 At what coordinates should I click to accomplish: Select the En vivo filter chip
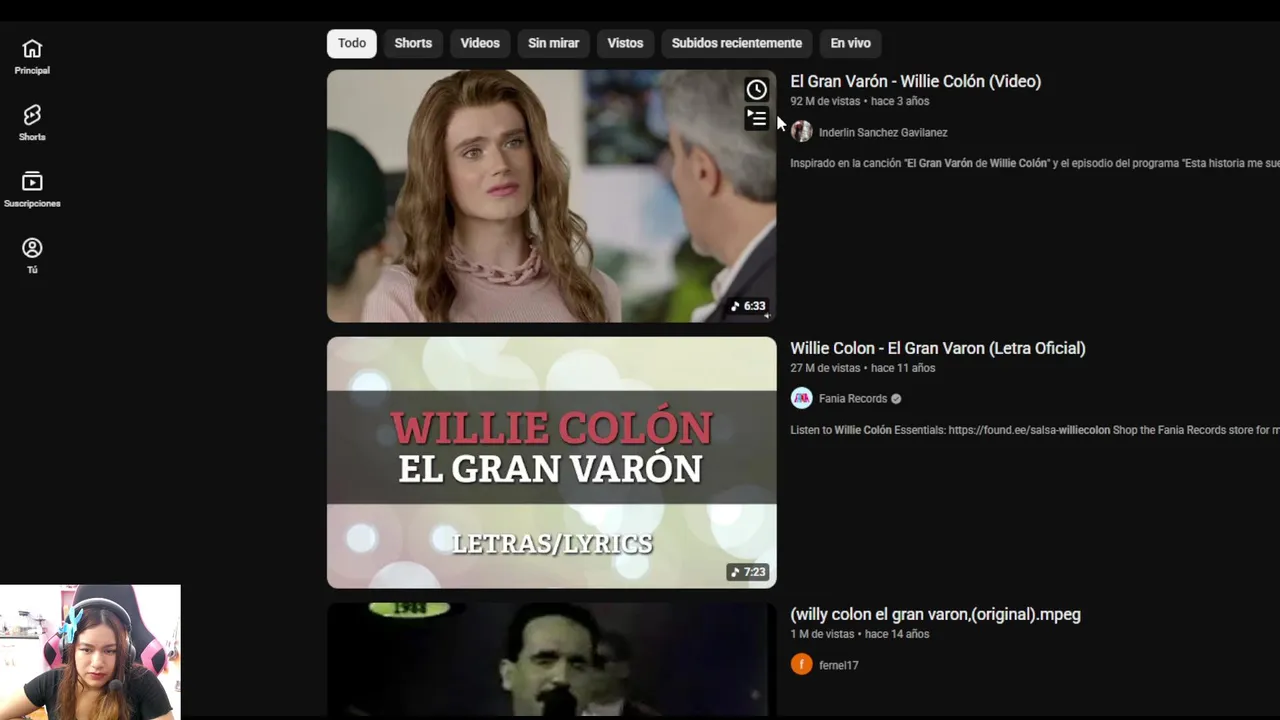click(x=851, y=43)
